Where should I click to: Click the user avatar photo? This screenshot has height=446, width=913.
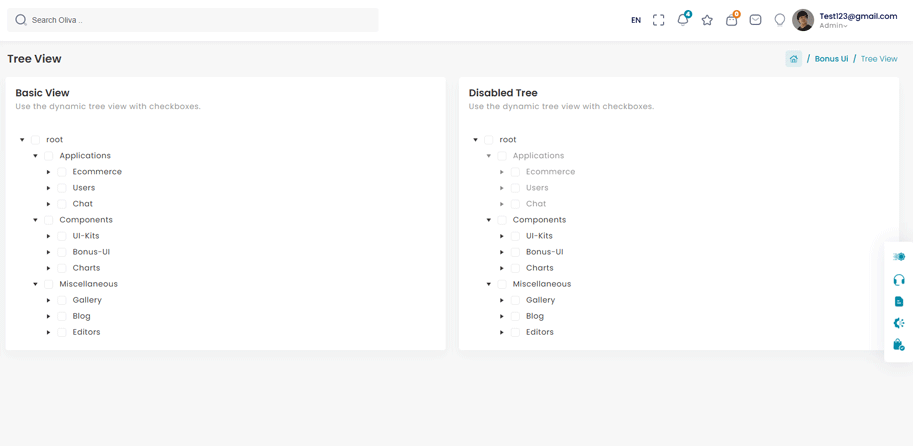coord(803,20)
